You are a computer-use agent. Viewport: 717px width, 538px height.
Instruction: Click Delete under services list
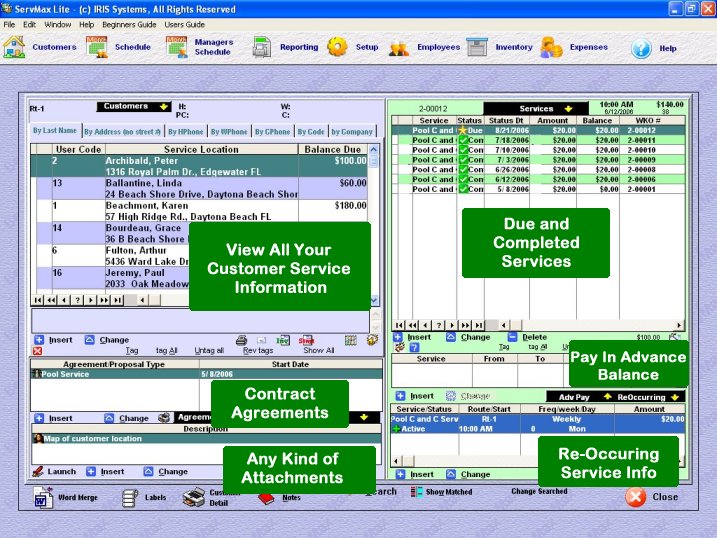(x=528, y=337)
